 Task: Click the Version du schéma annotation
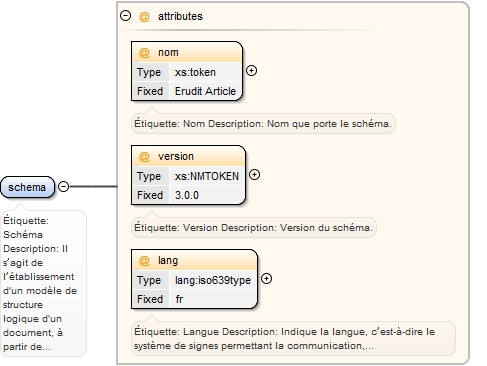tap(254, 228)
